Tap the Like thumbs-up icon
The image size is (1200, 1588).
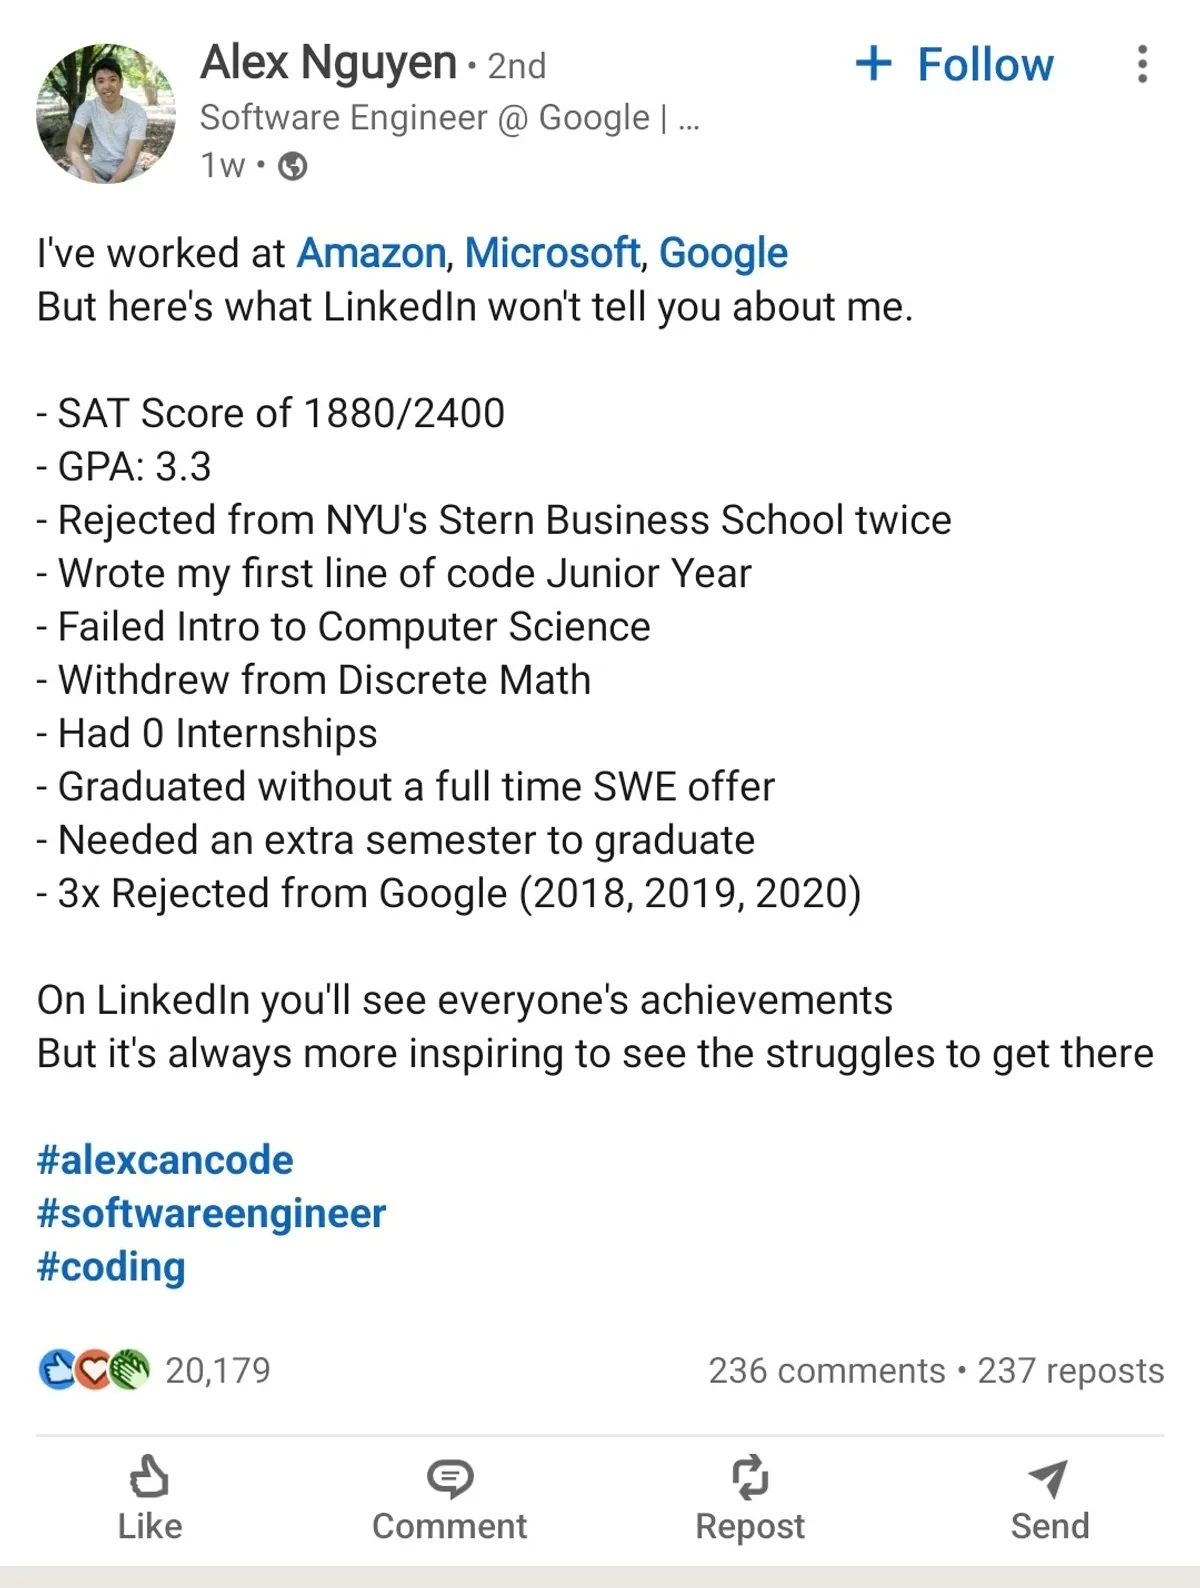coord(149,1477)
